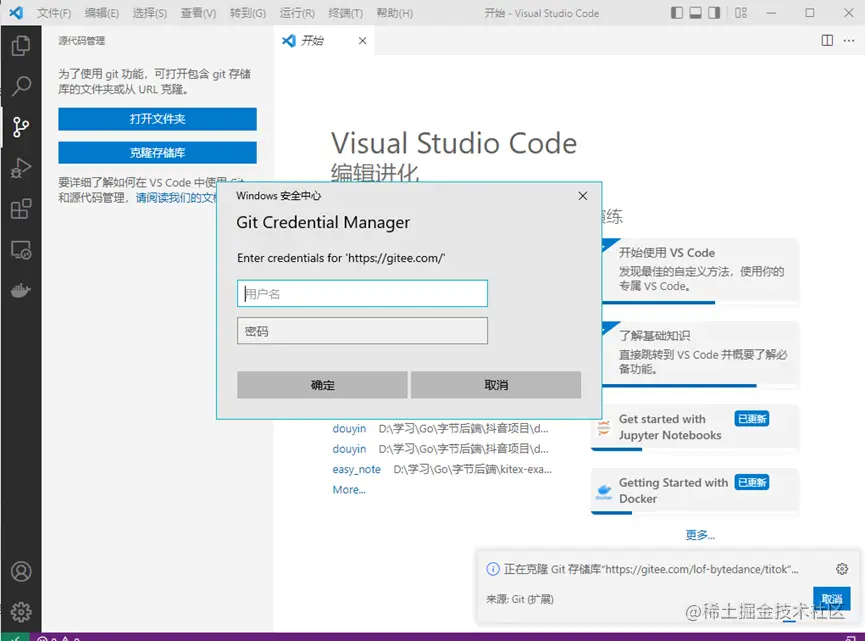Open the easy_note recent project

click(356, 469)
